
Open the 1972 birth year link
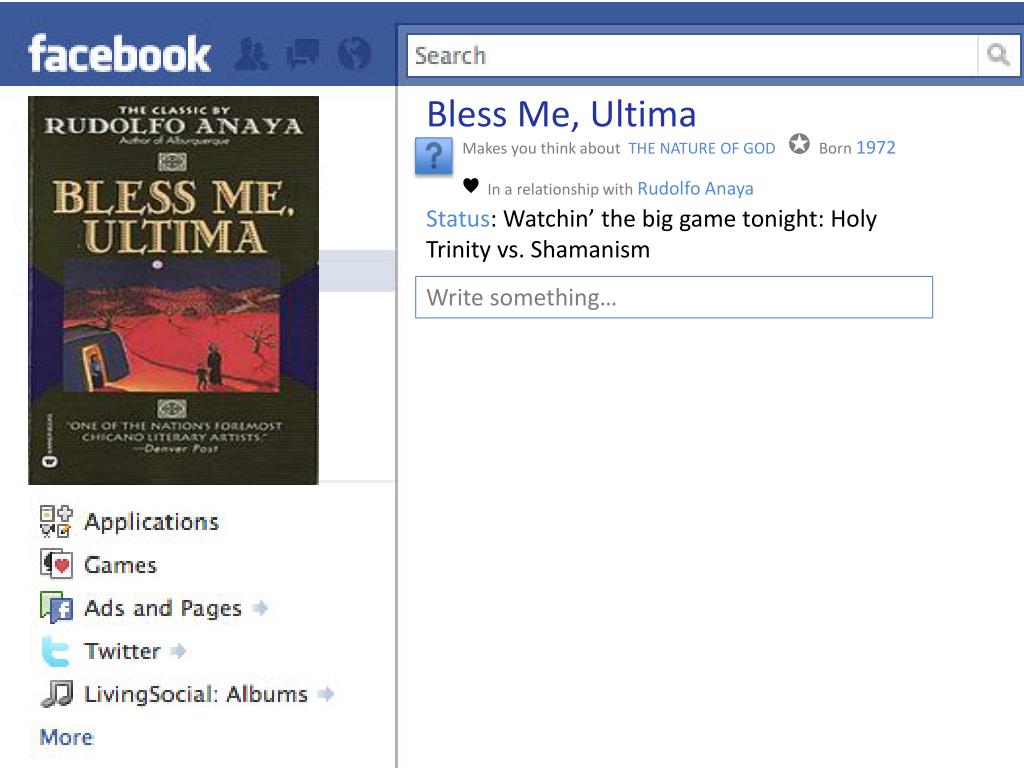(876, 148)
